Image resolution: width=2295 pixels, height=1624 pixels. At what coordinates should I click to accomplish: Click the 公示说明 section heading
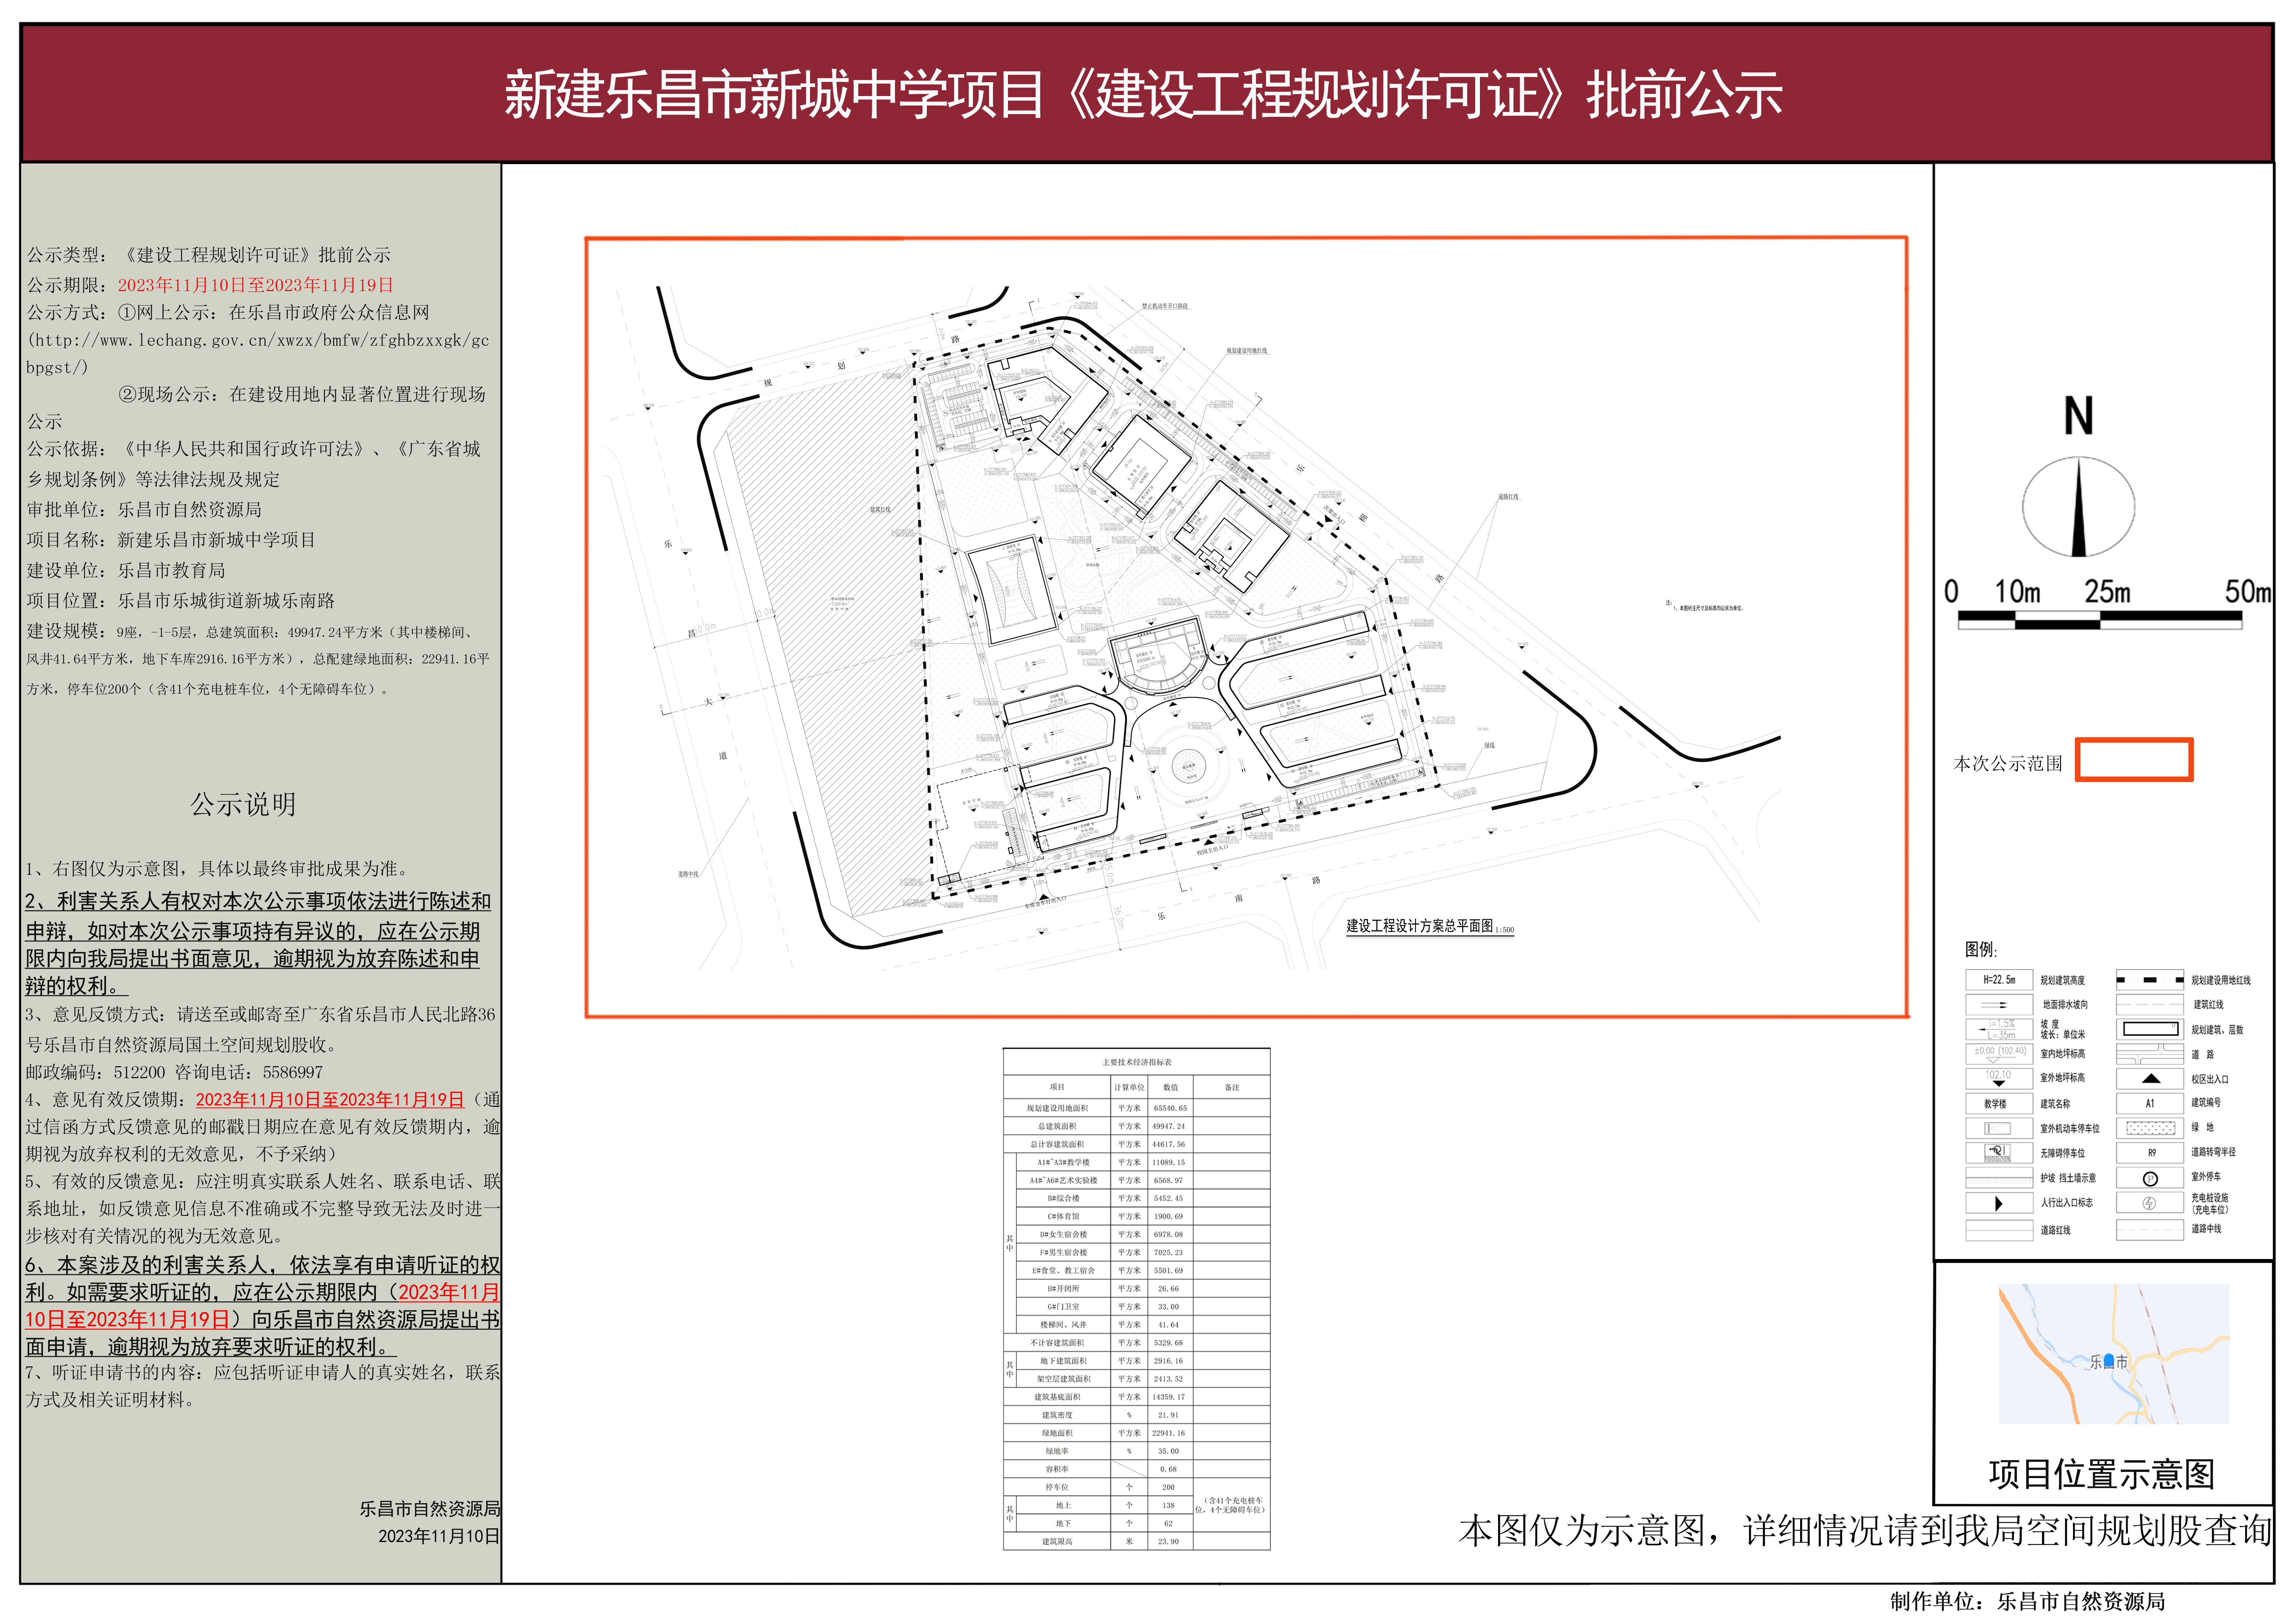pos(243,804)
